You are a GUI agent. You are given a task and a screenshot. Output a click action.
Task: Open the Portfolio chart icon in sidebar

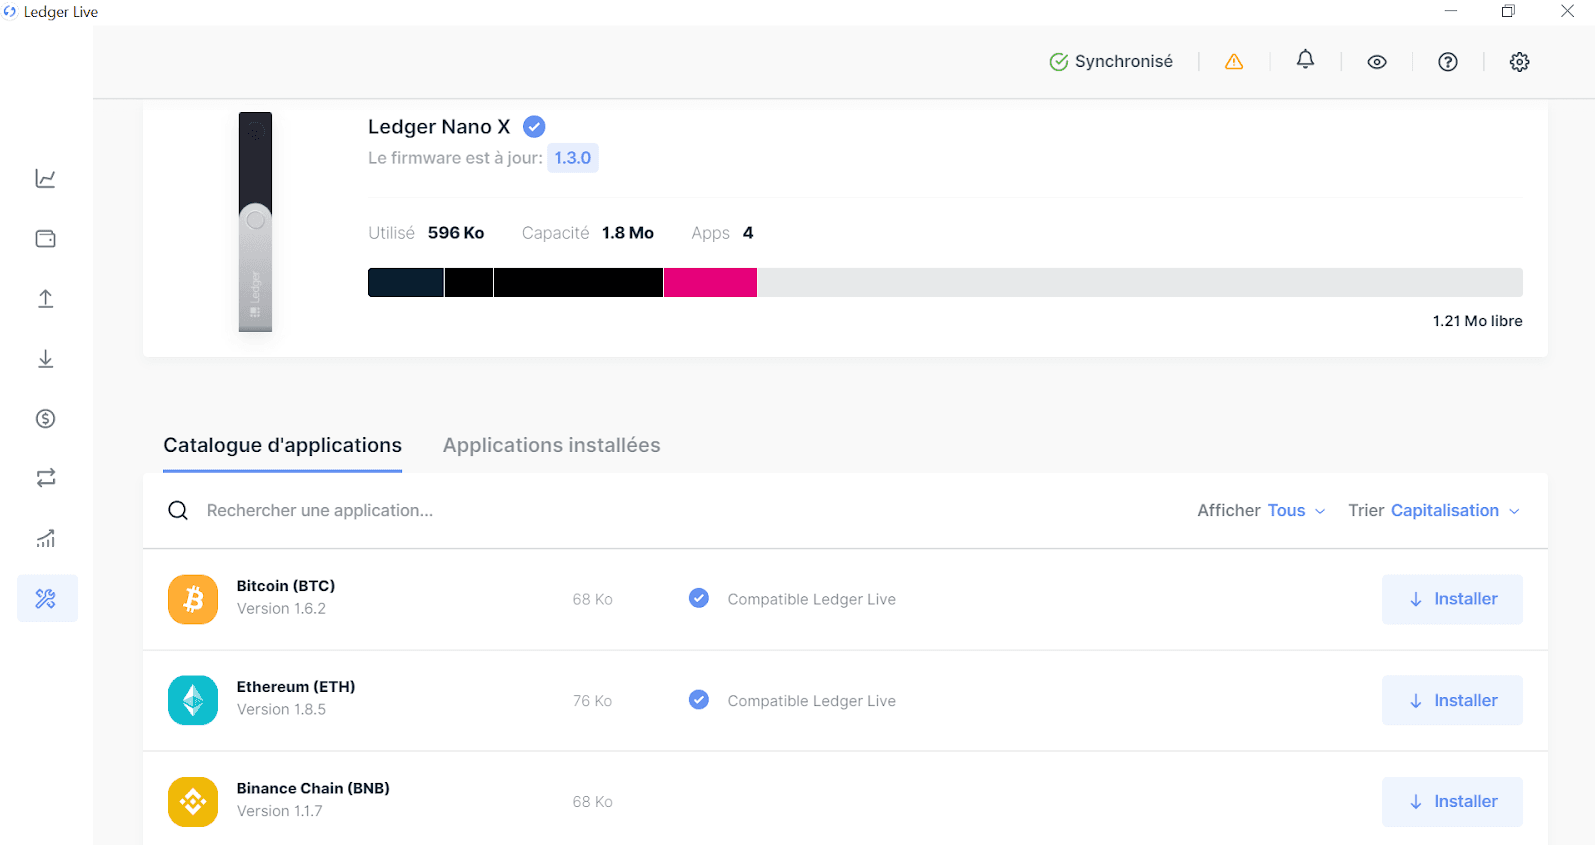[46, 179]
